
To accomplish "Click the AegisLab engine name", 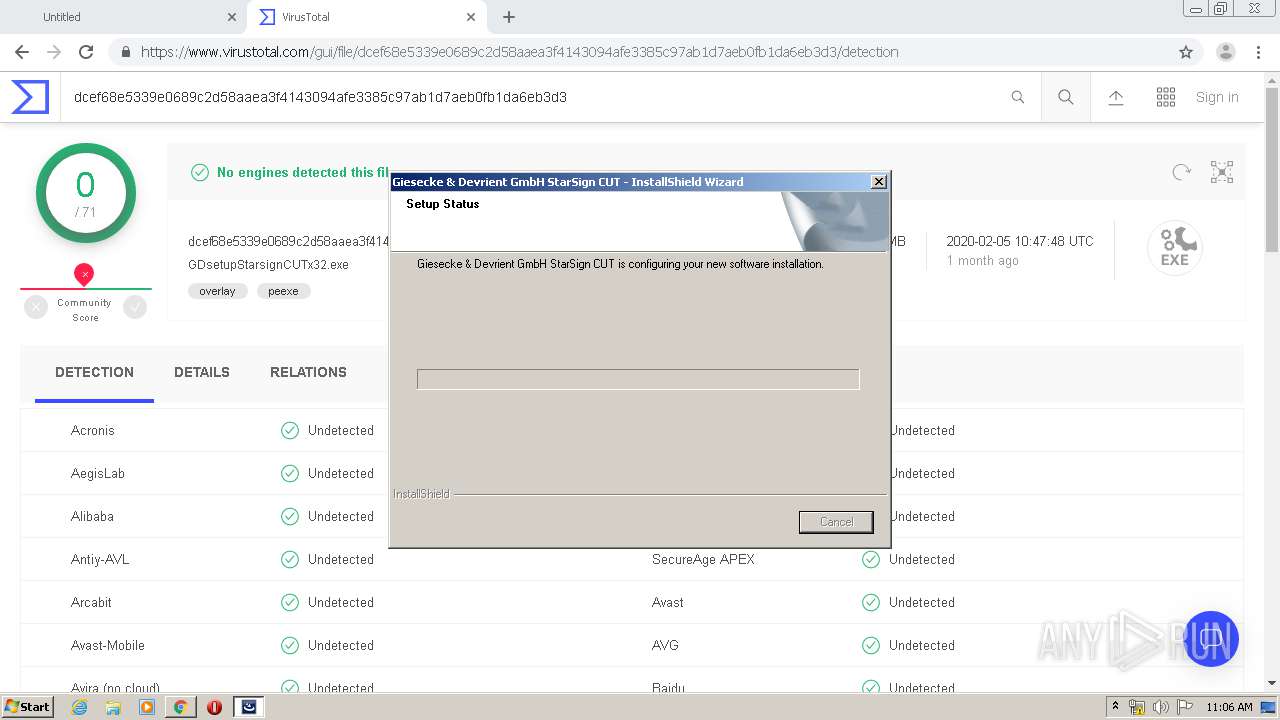I will pos(98,473).
